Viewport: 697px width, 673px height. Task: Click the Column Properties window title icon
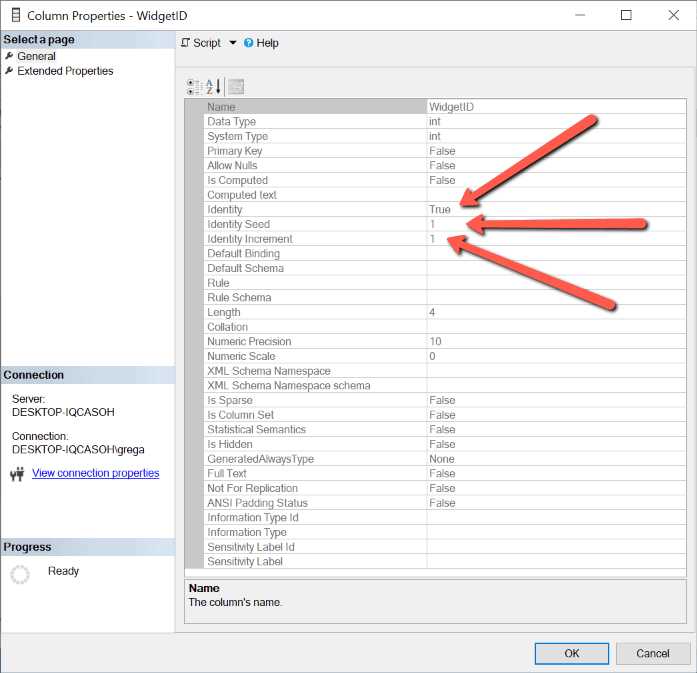point(14,15)
